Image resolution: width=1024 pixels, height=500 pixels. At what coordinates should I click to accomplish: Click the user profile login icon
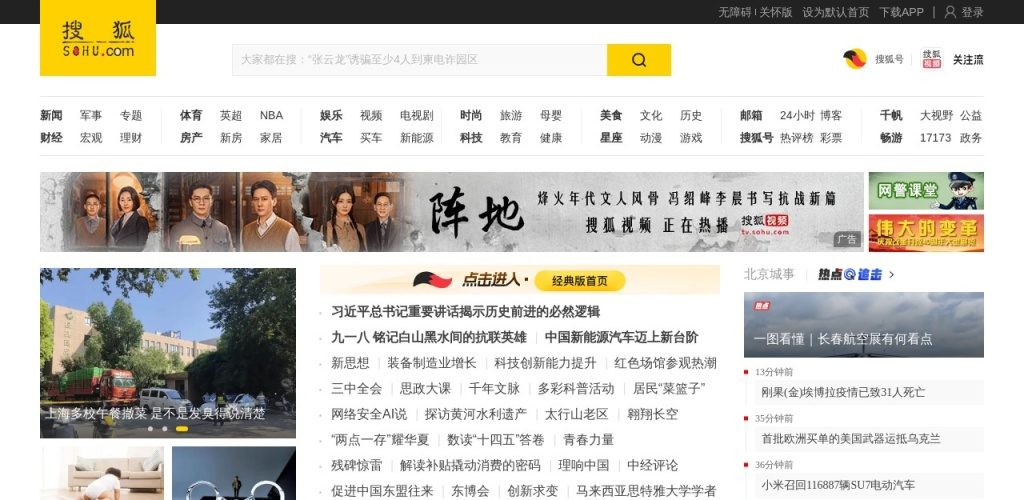(950, 12)
